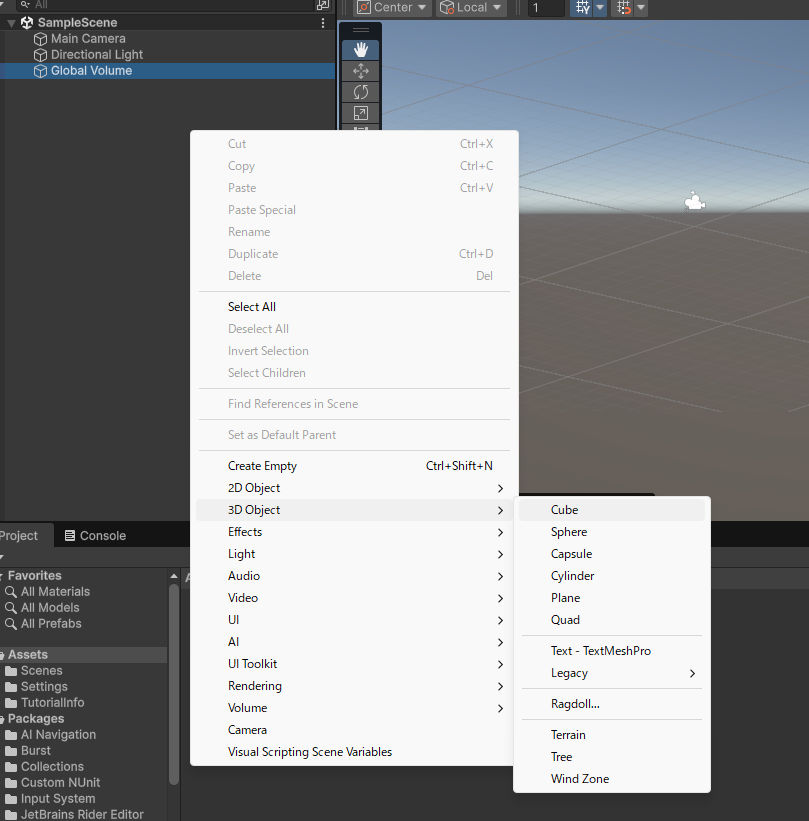The height and width of the screenshot is (821, 809).
Task: Toggle grid snapping button in toolbar
Action: pyautogui.click(x=582, y=8)
